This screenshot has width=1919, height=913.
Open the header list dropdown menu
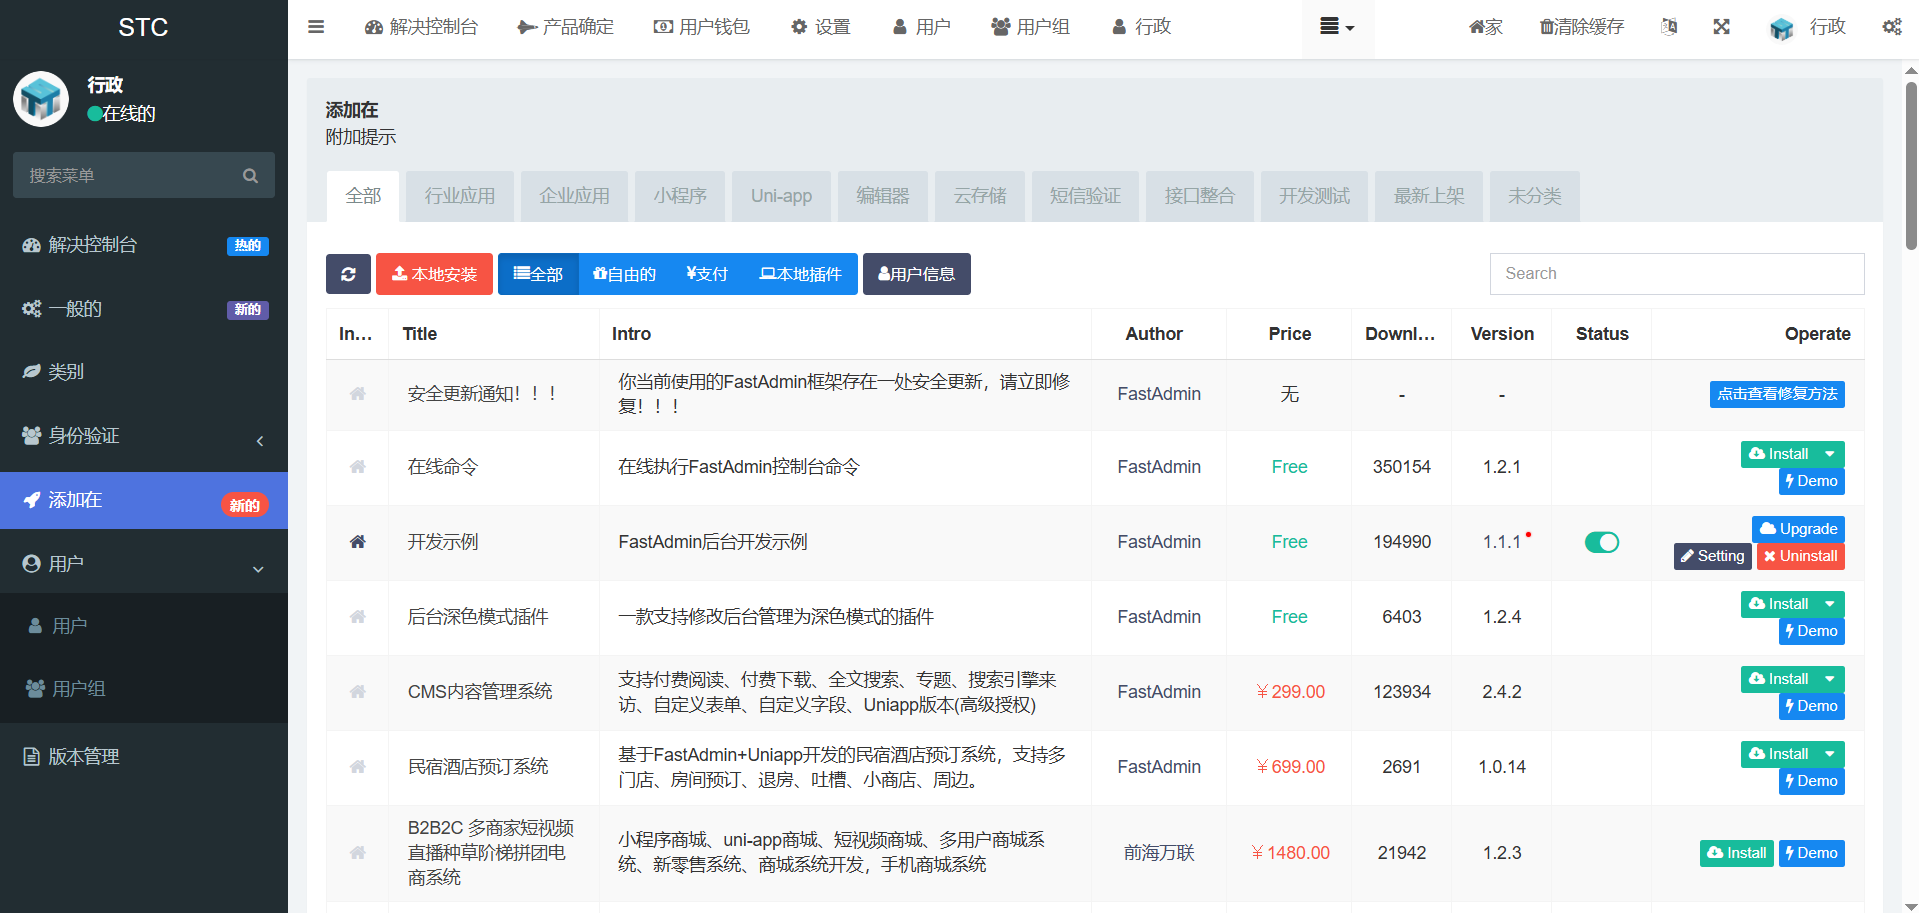pos(1337,27)
